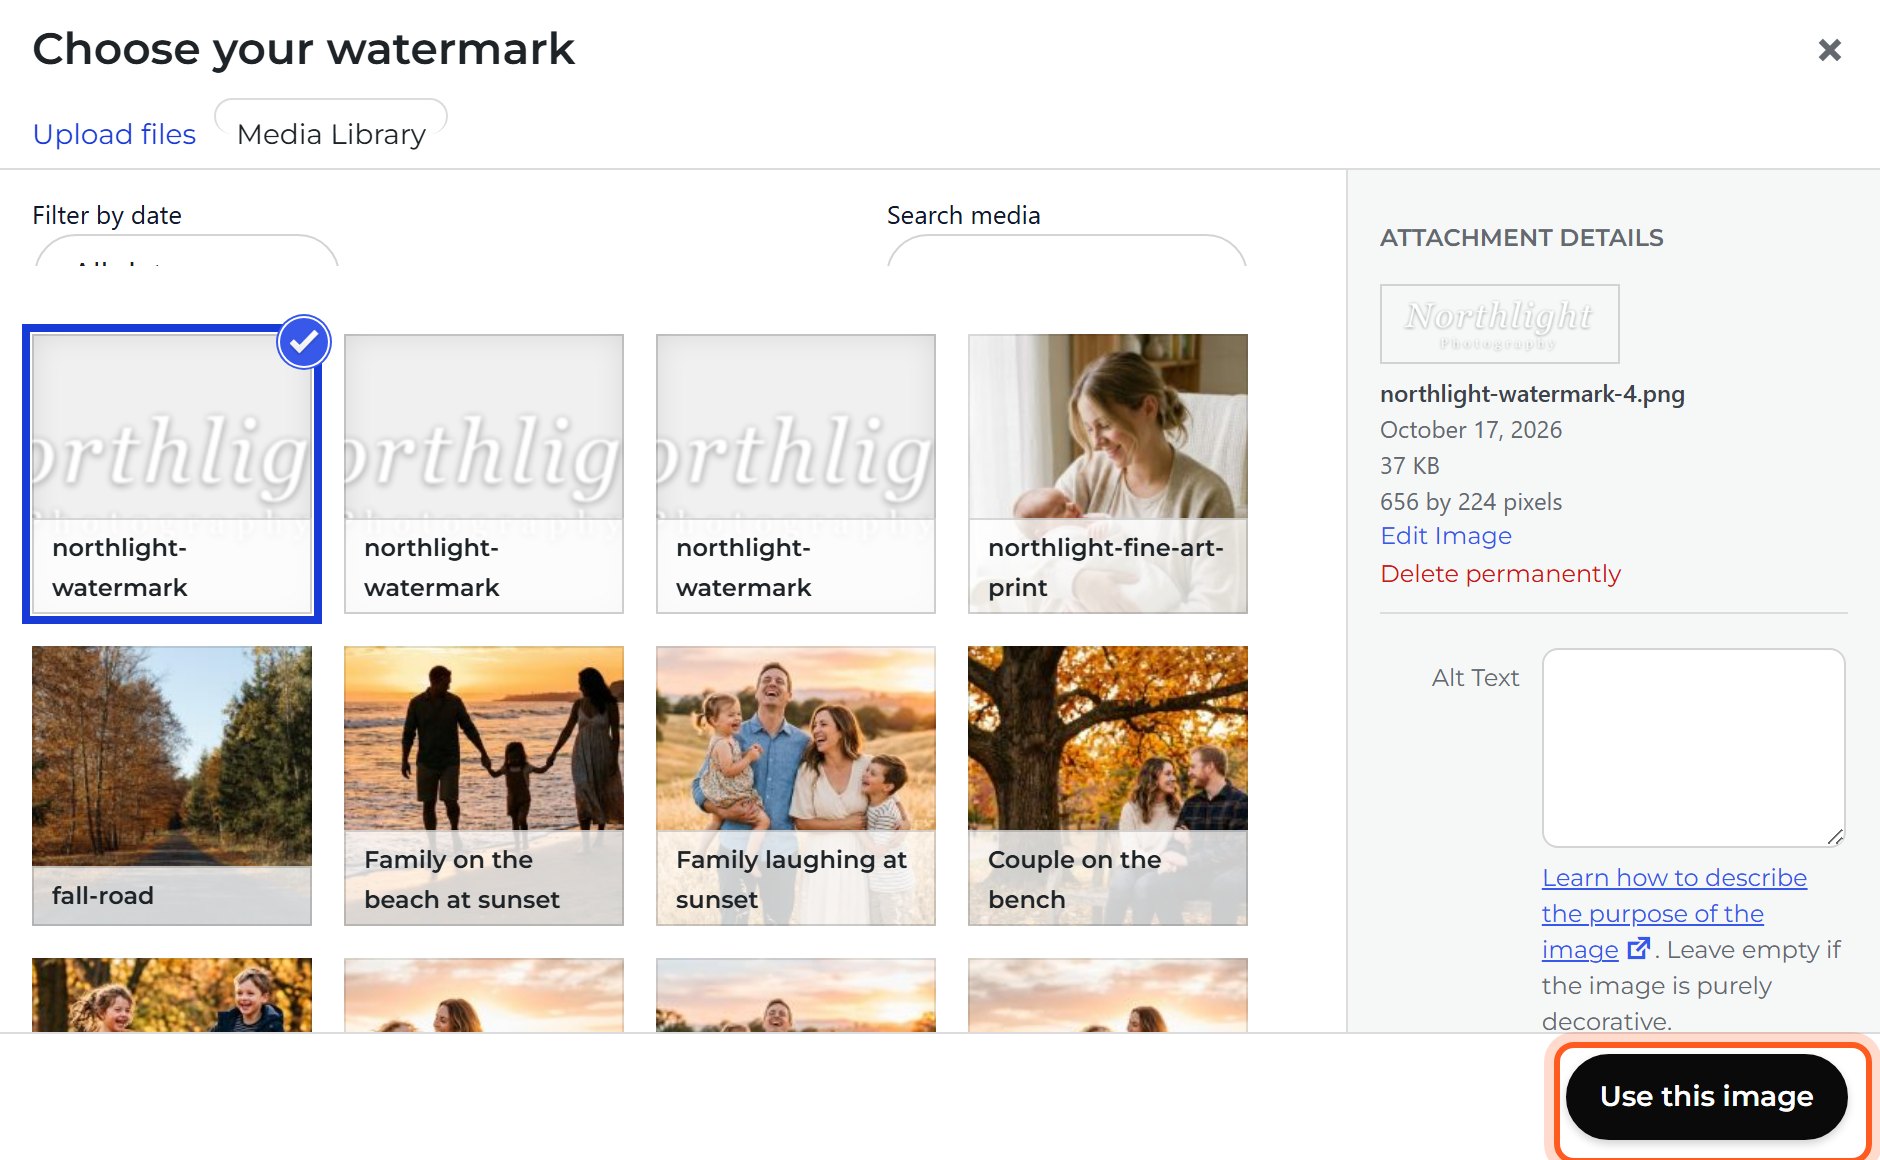Viewport: 1880px width, 1160px height.
Task: Click the external link icon after image
Action: pyautogui.click(x=1638, y=948)
